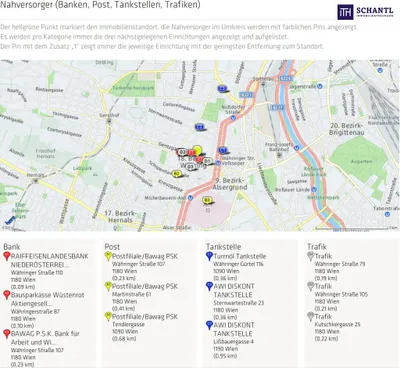Screen dimensions: 400x368
Task: Click the grey pin beside Trafik Währinger Straße 79
Action: (x=311, y=256)
